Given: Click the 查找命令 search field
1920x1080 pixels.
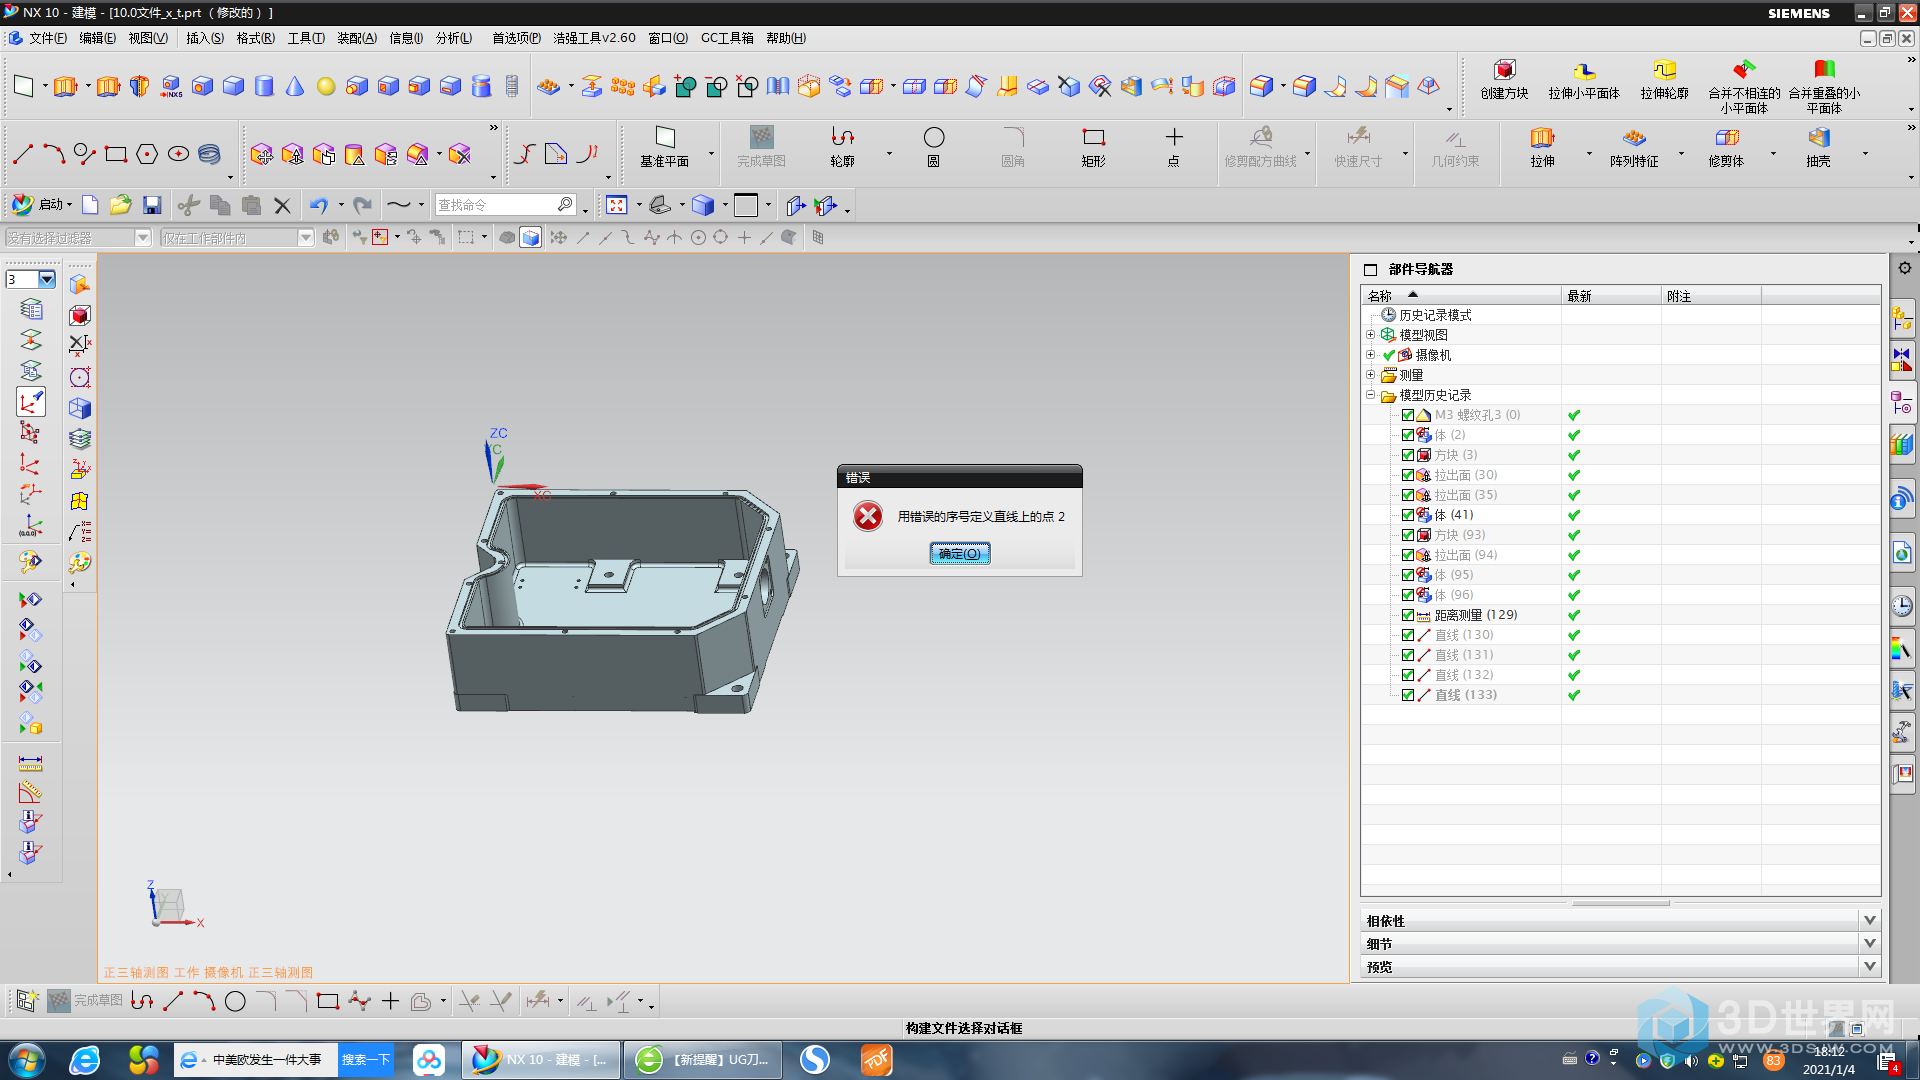Looking at the screenshot, I should 497,205.
